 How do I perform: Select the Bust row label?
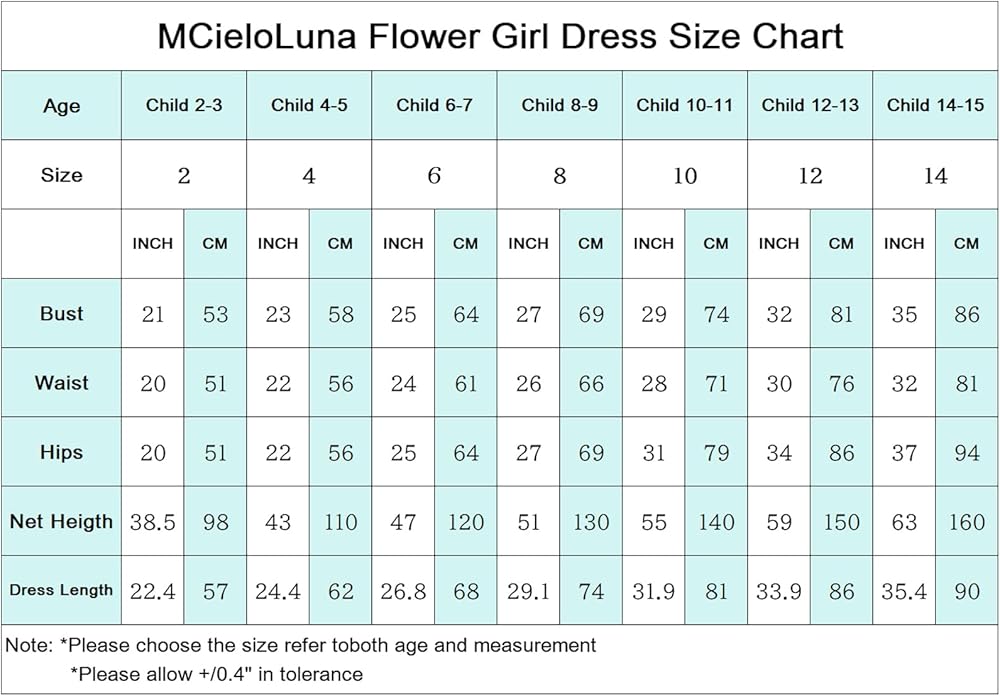(x=61, y=314)
